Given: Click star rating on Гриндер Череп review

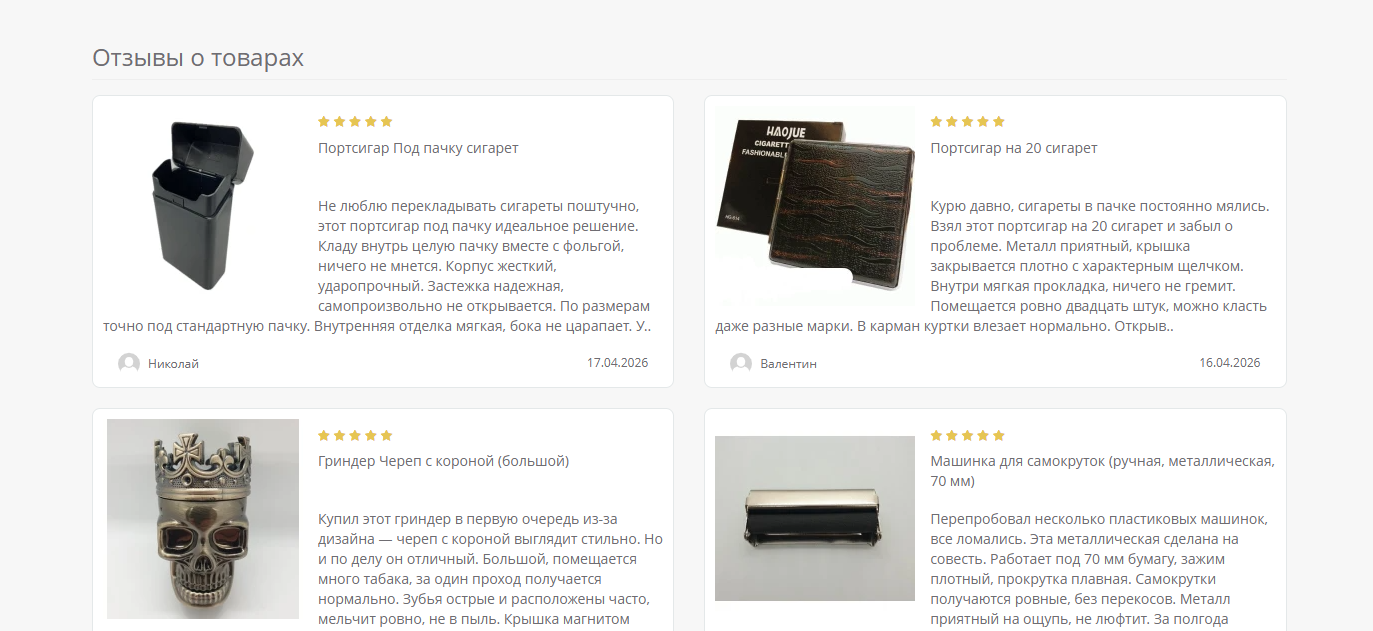Looking at the screenshot, I should (355, 435).
